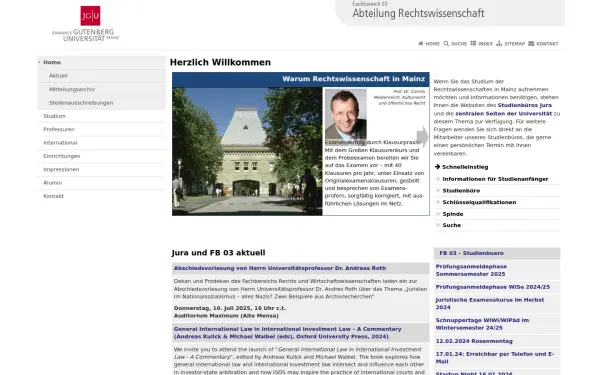This screenshot has height=375, width=600.
Task: Open Mitteilungsarchiv in the sidebar
Action: click(x=72, y=89)
